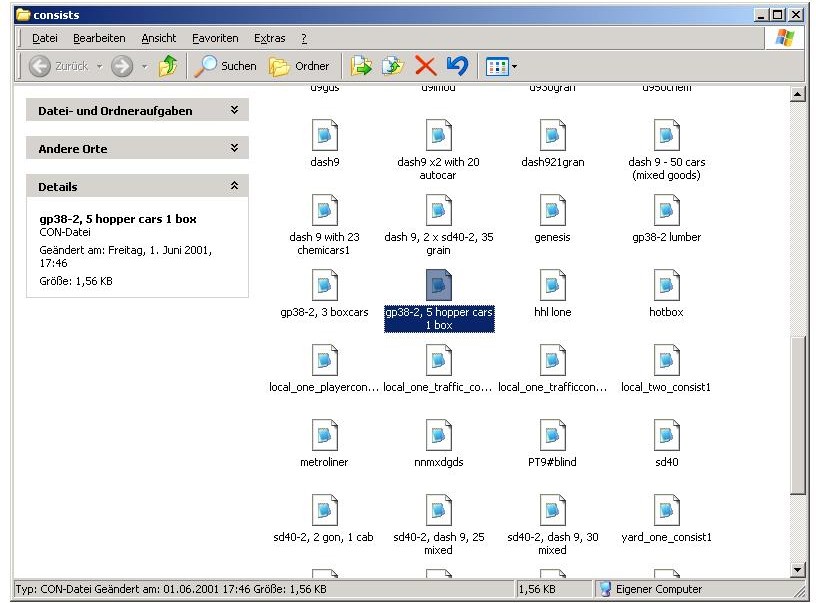The image size is (816, 603).
Task: Open the Favoriten menu
Action: pos(215,38)
